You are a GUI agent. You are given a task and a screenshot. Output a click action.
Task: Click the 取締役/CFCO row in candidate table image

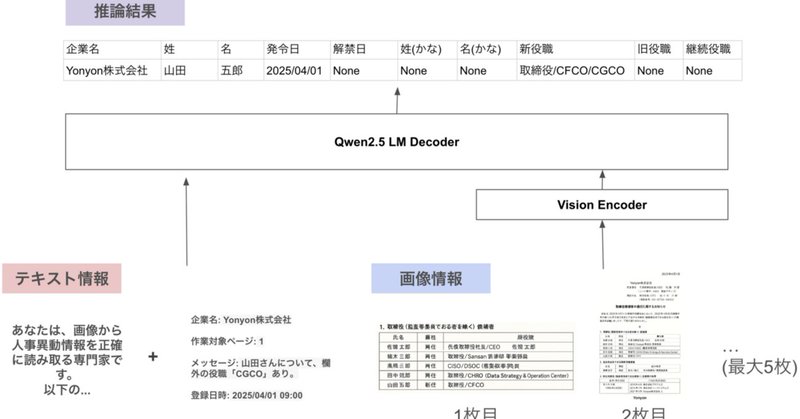[x=476, y=385]
